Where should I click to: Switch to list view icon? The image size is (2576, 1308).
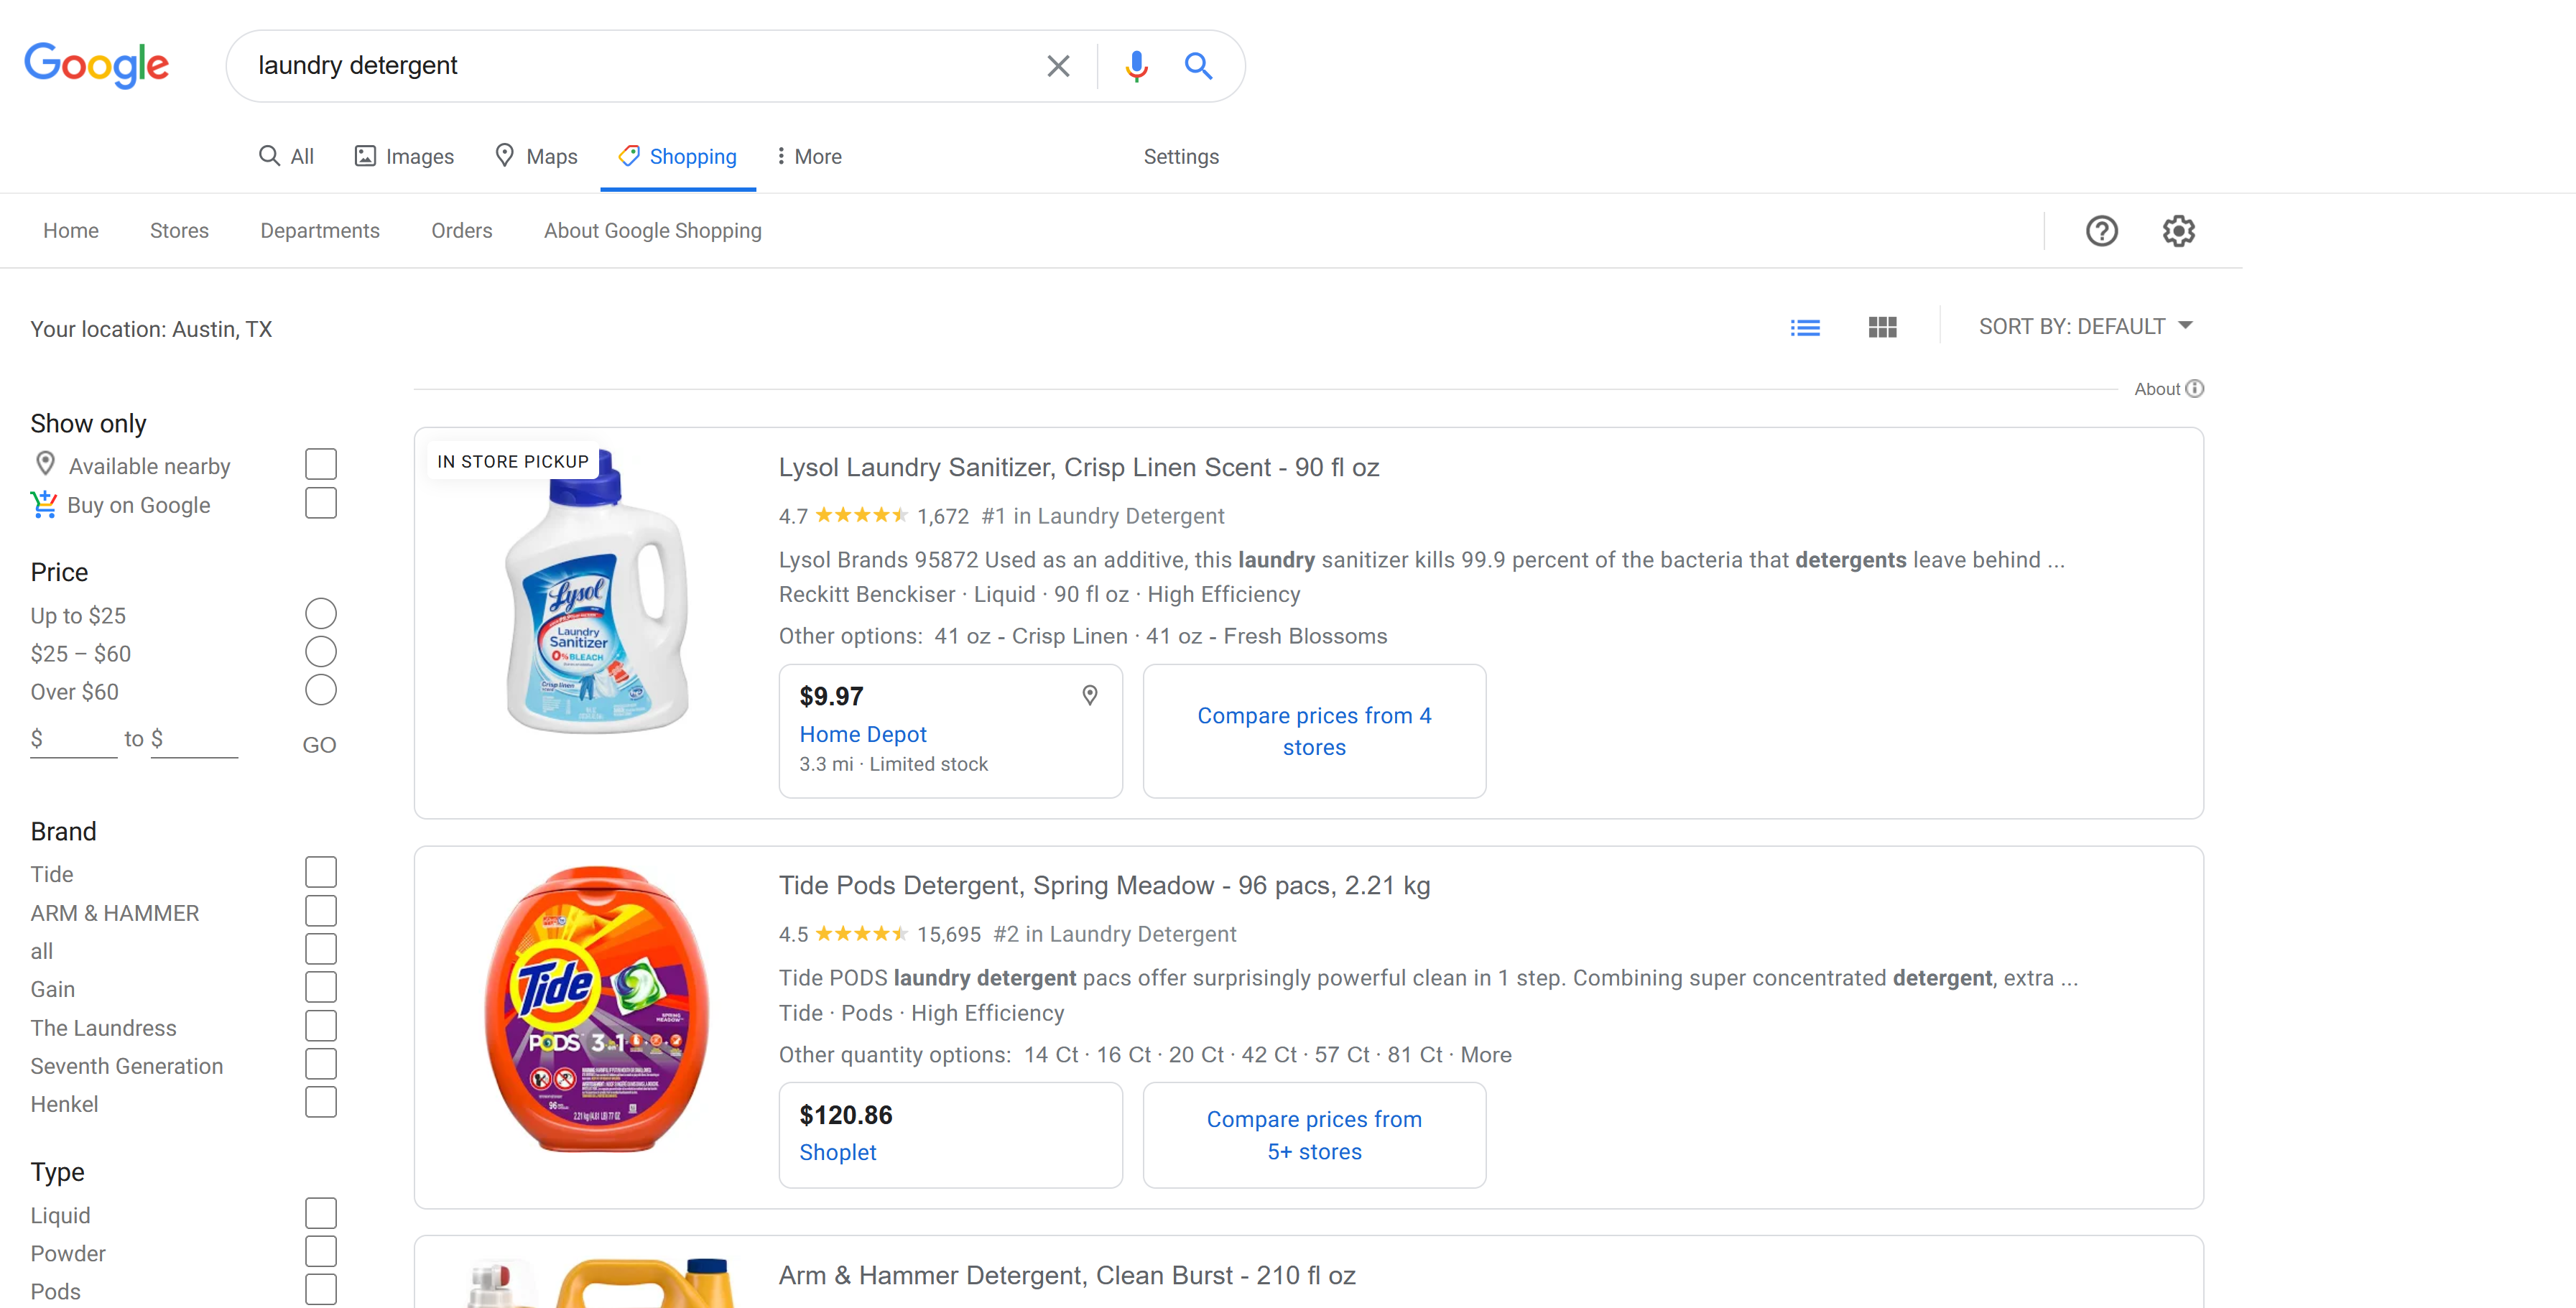click(x=1804, y=328)
